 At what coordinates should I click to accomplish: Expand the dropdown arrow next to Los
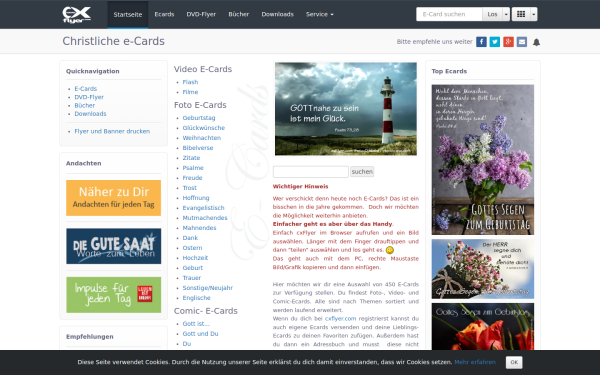(506, 14)
